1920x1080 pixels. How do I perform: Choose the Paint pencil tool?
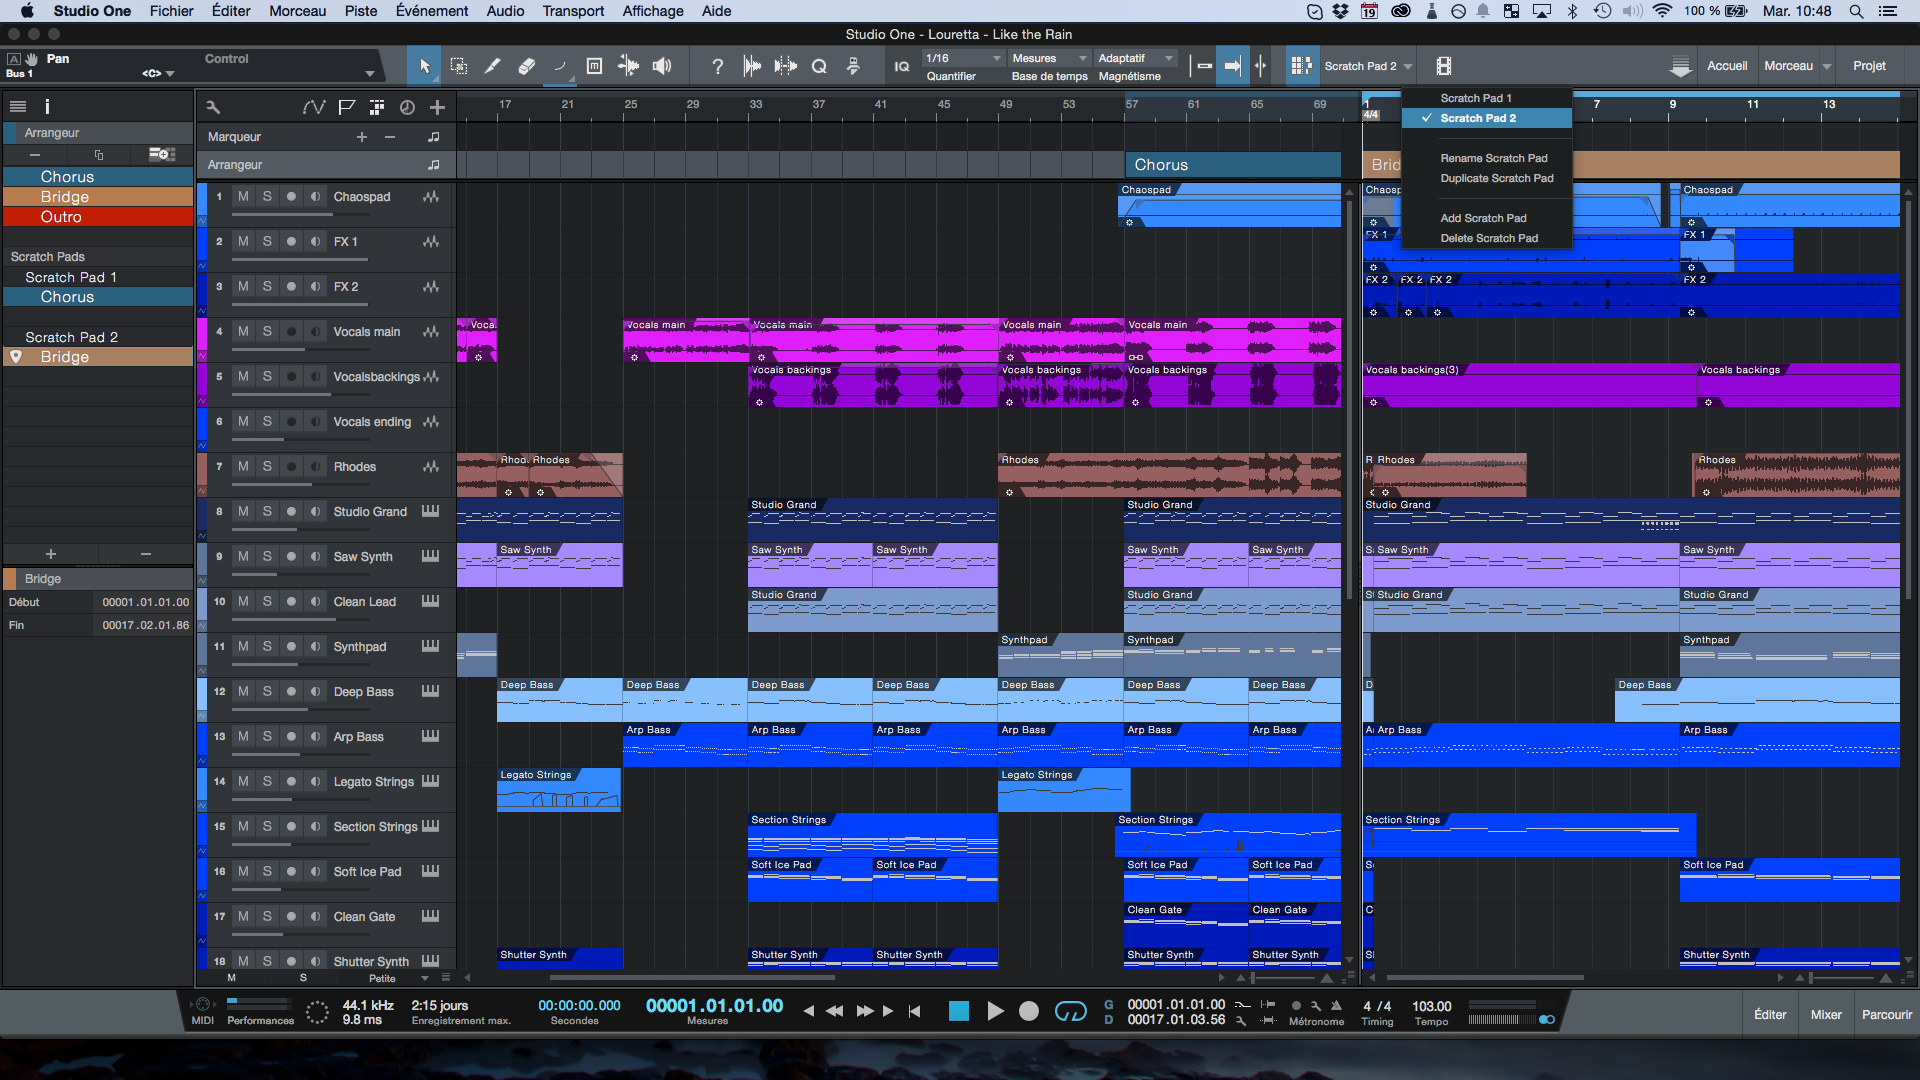click(x=492, y=66)
